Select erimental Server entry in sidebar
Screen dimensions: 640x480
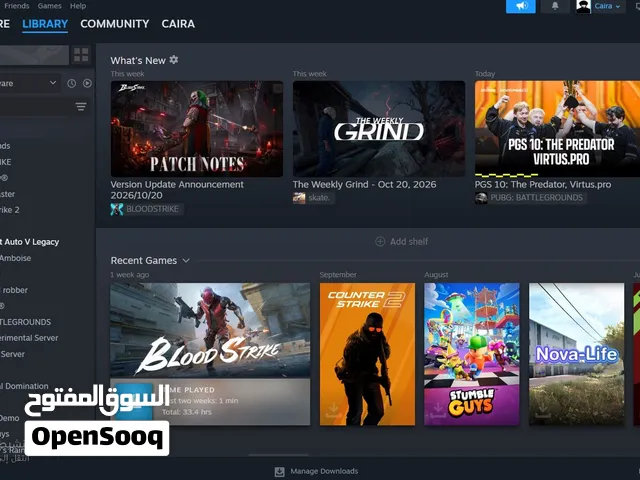pos(29,338)
